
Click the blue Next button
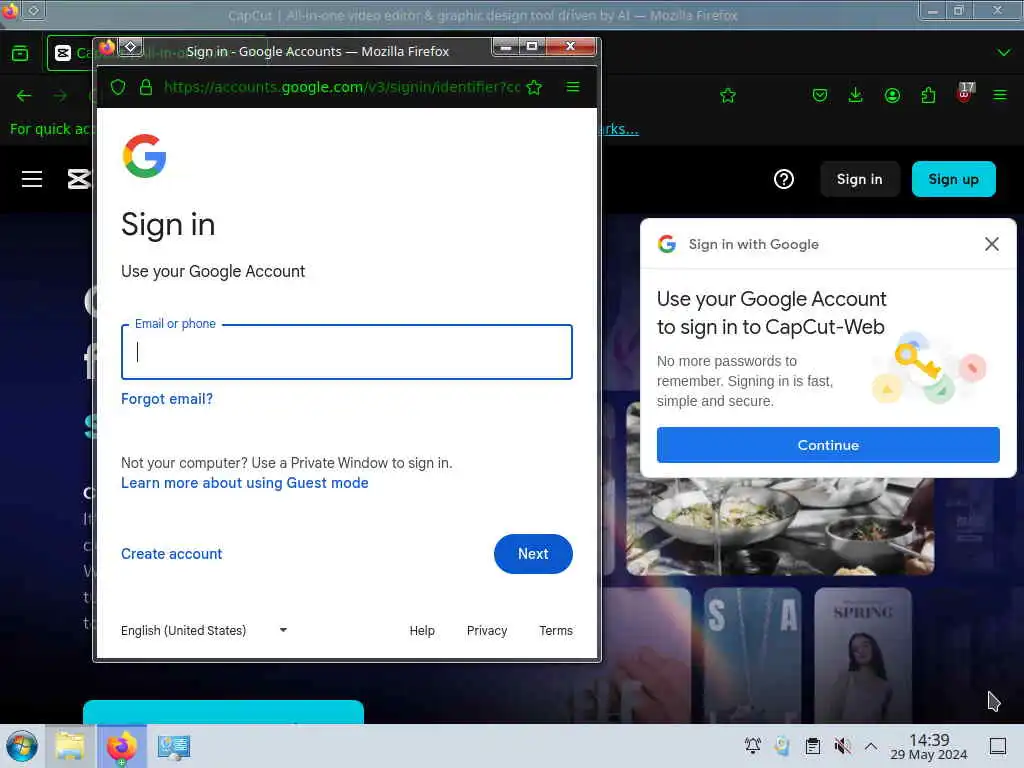point(533,554)
